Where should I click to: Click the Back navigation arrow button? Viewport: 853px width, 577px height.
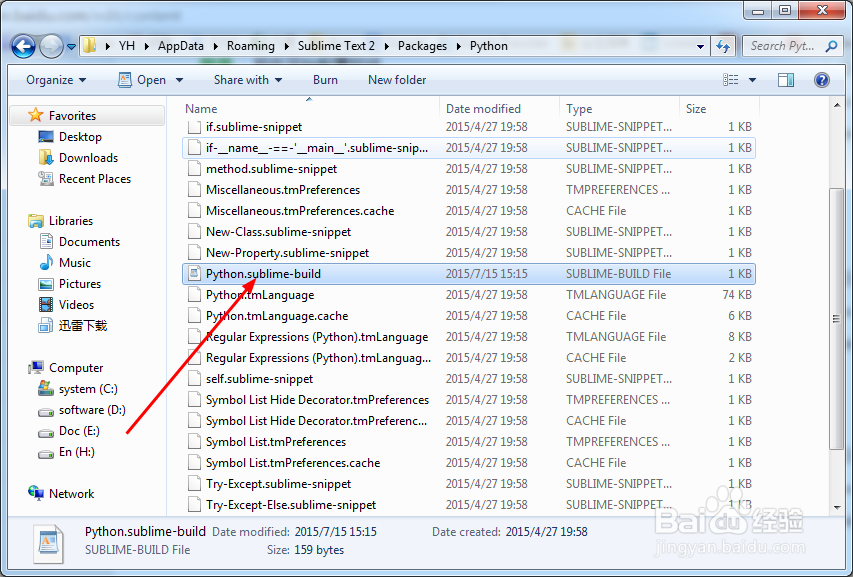(x=23, y=46)
